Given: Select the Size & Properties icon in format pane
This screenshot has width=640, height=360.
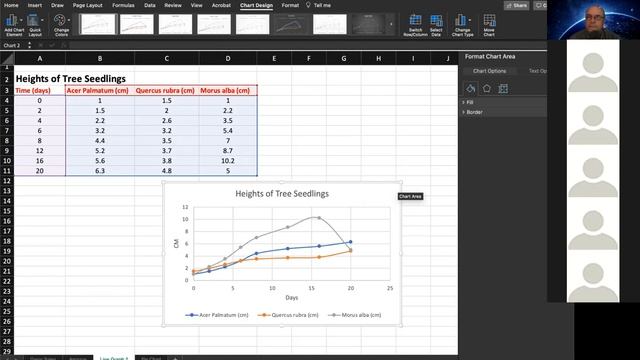Looking at the screenshot, I should click(503, 88).
